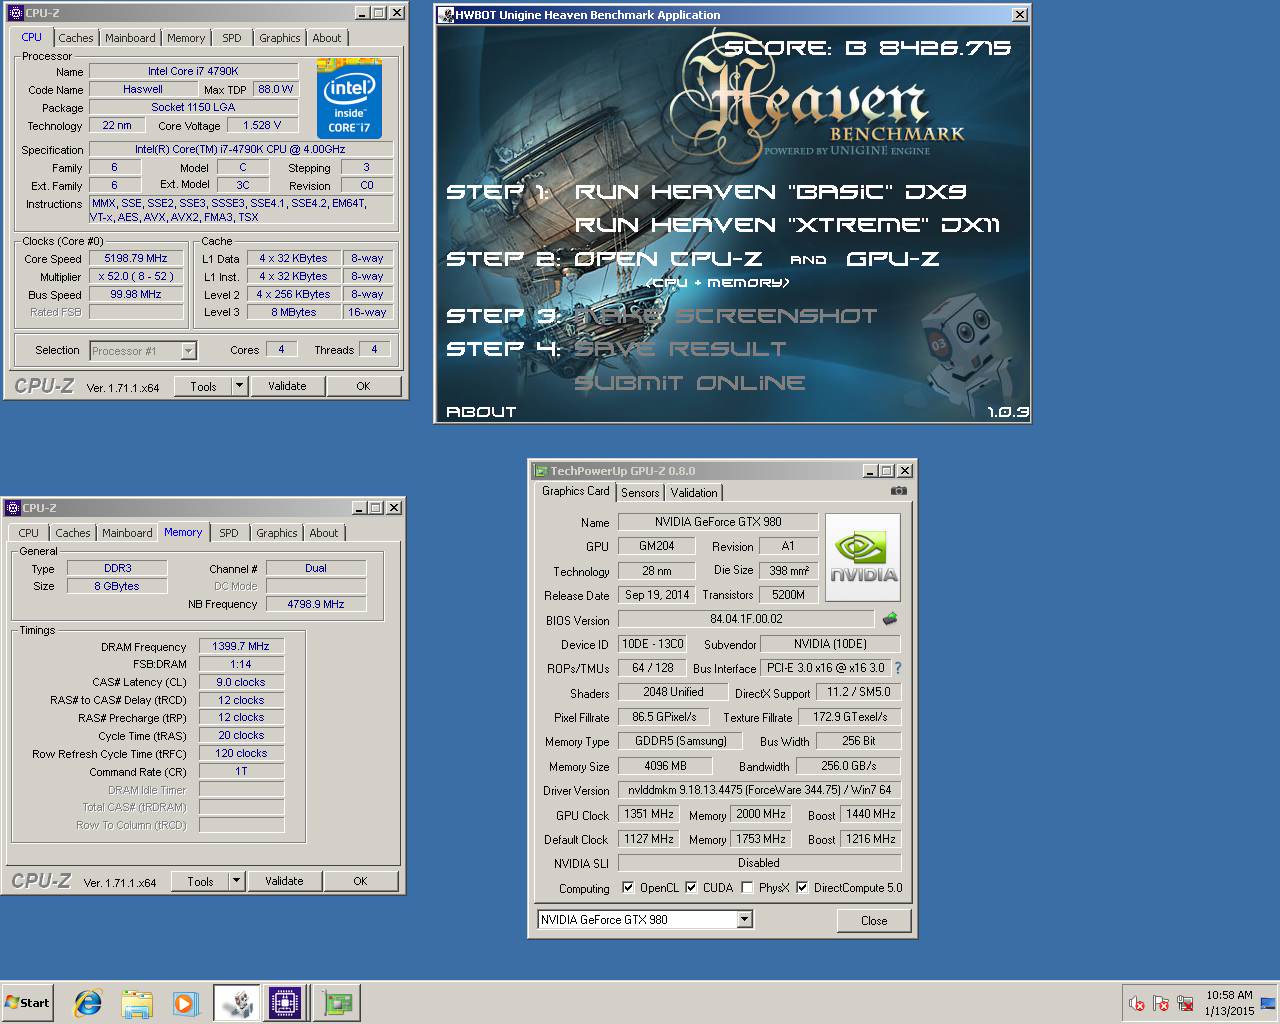Click Save Result in Step 4
This screenshot has height=1024, width=1280.
[680, 349]
